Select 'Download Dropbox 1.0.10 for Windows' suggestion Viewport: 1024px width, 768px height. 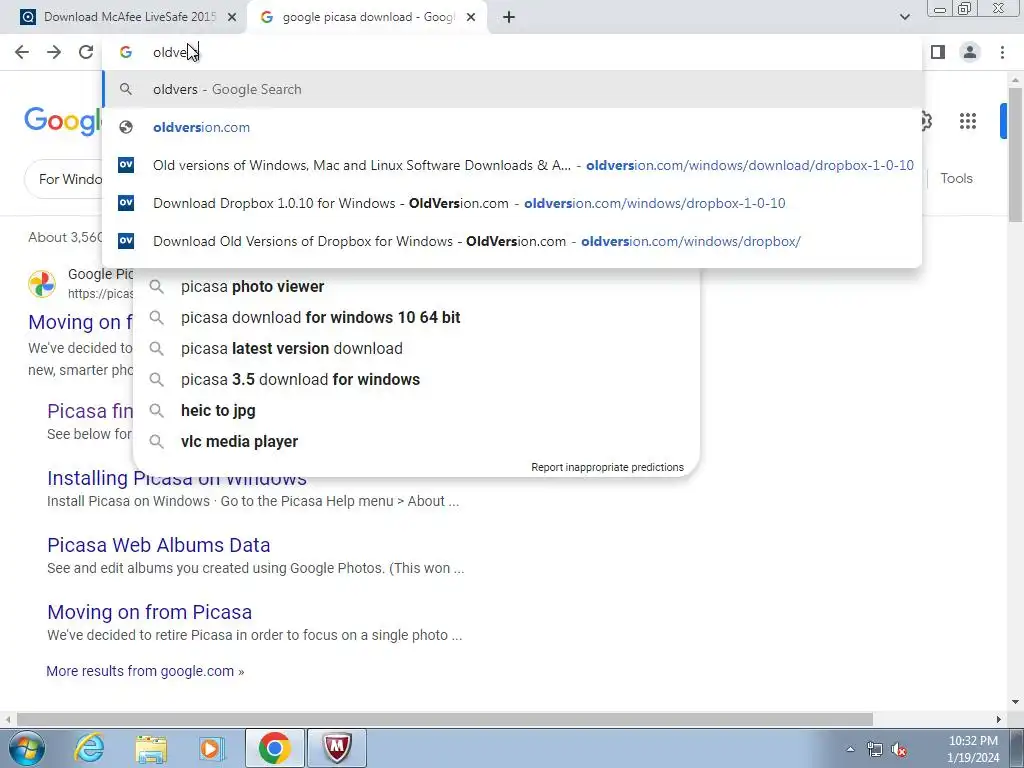point(512,203)
